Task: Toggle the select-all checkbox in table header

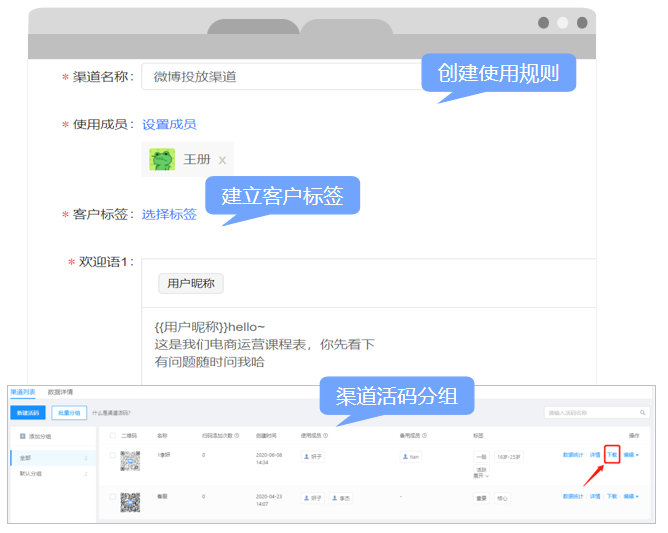Action: click(112, 436)
